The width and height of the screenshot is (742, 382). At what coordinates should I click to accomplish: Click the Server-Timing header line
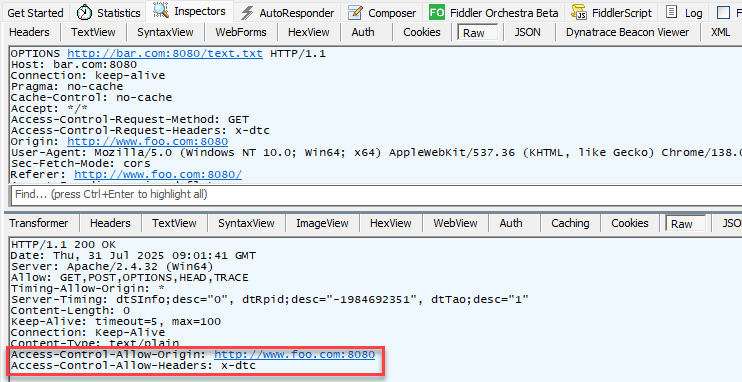click(x=269, y=299)
